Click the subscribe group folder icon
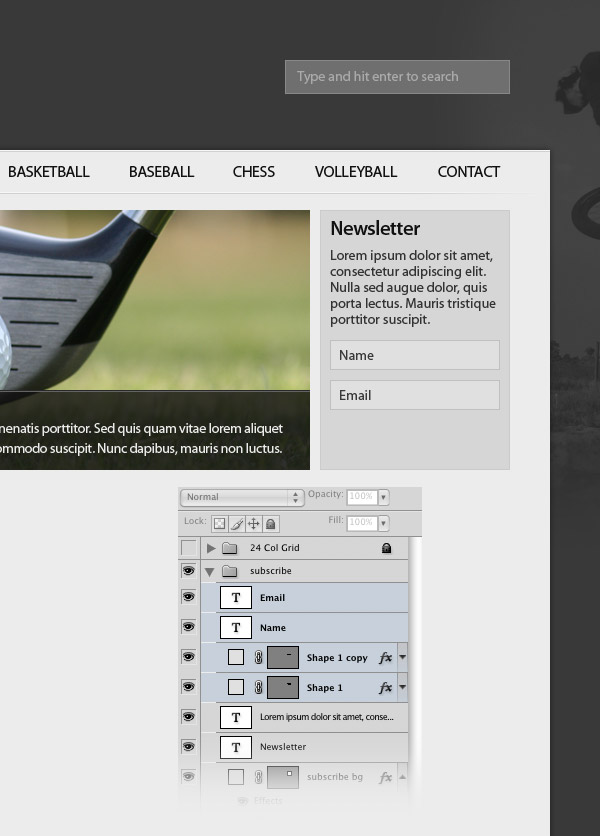This screenshot has height=836, width=600. coord(229,571)
